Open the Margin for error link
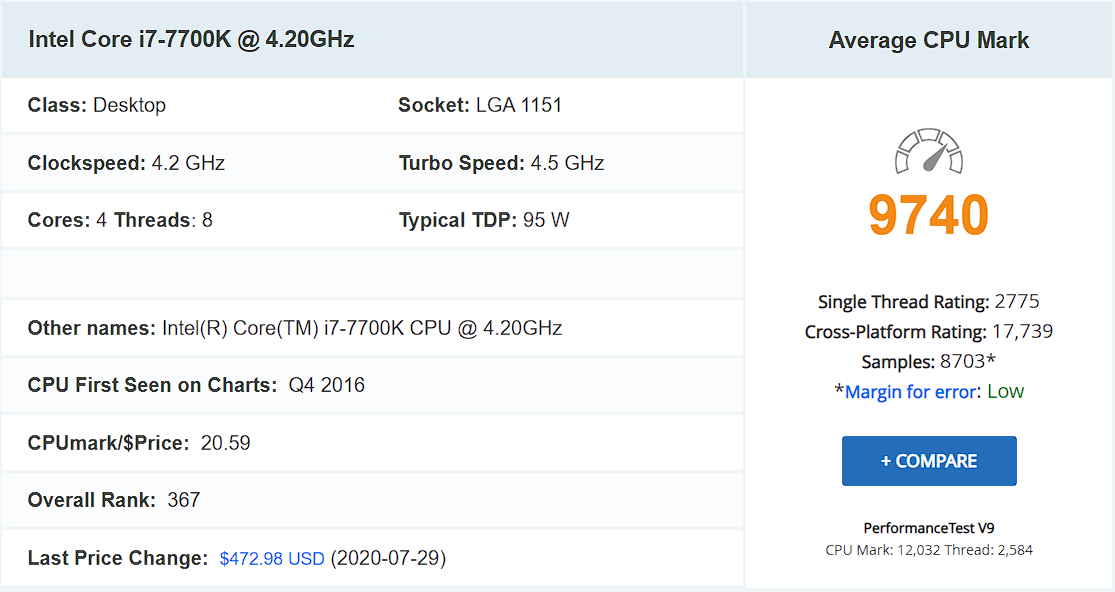Screen dimensions: 1115x592 click(x=910, y=392)
